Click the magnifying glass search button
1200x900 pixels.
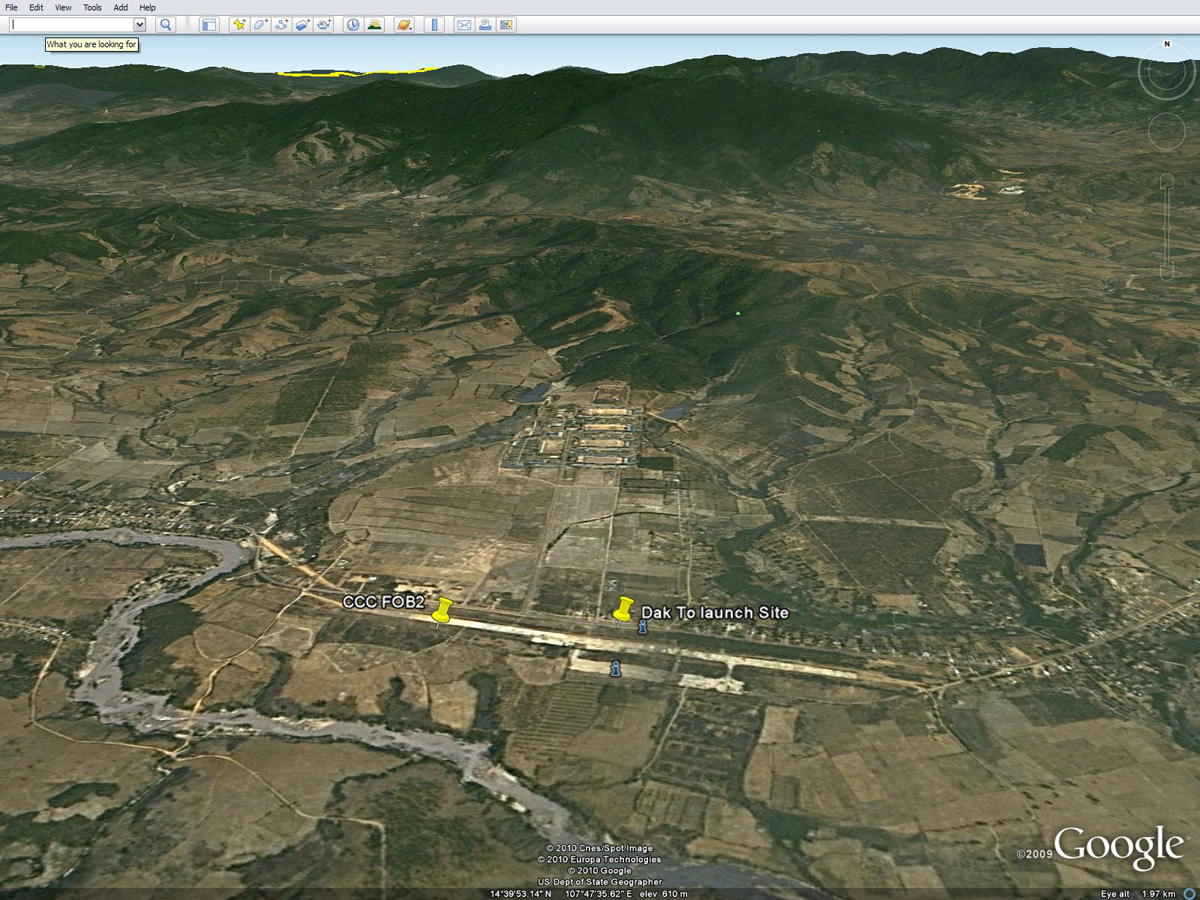(166, 24)
